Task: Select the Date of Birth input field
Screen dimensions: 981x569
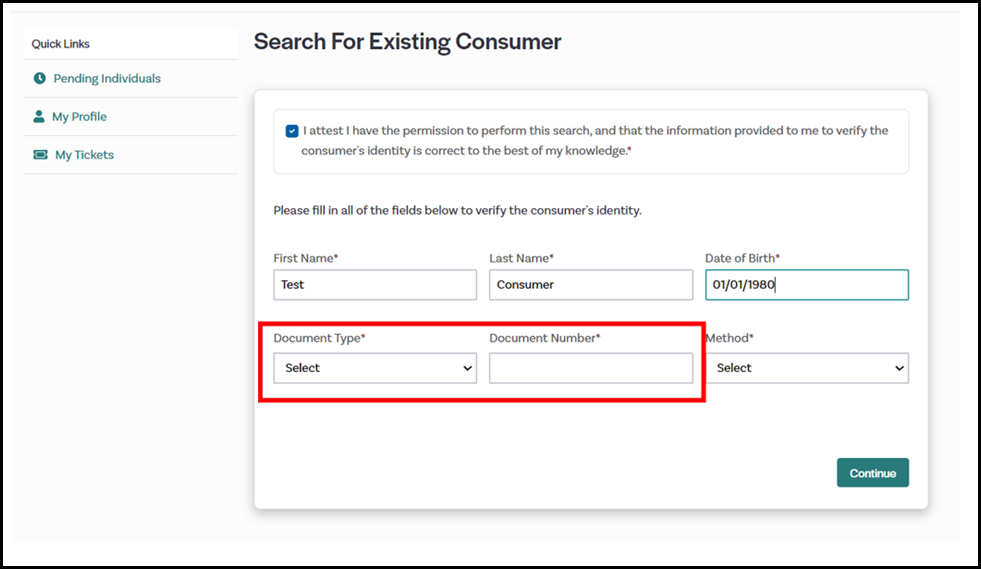Action: click(x=806, y=285)
